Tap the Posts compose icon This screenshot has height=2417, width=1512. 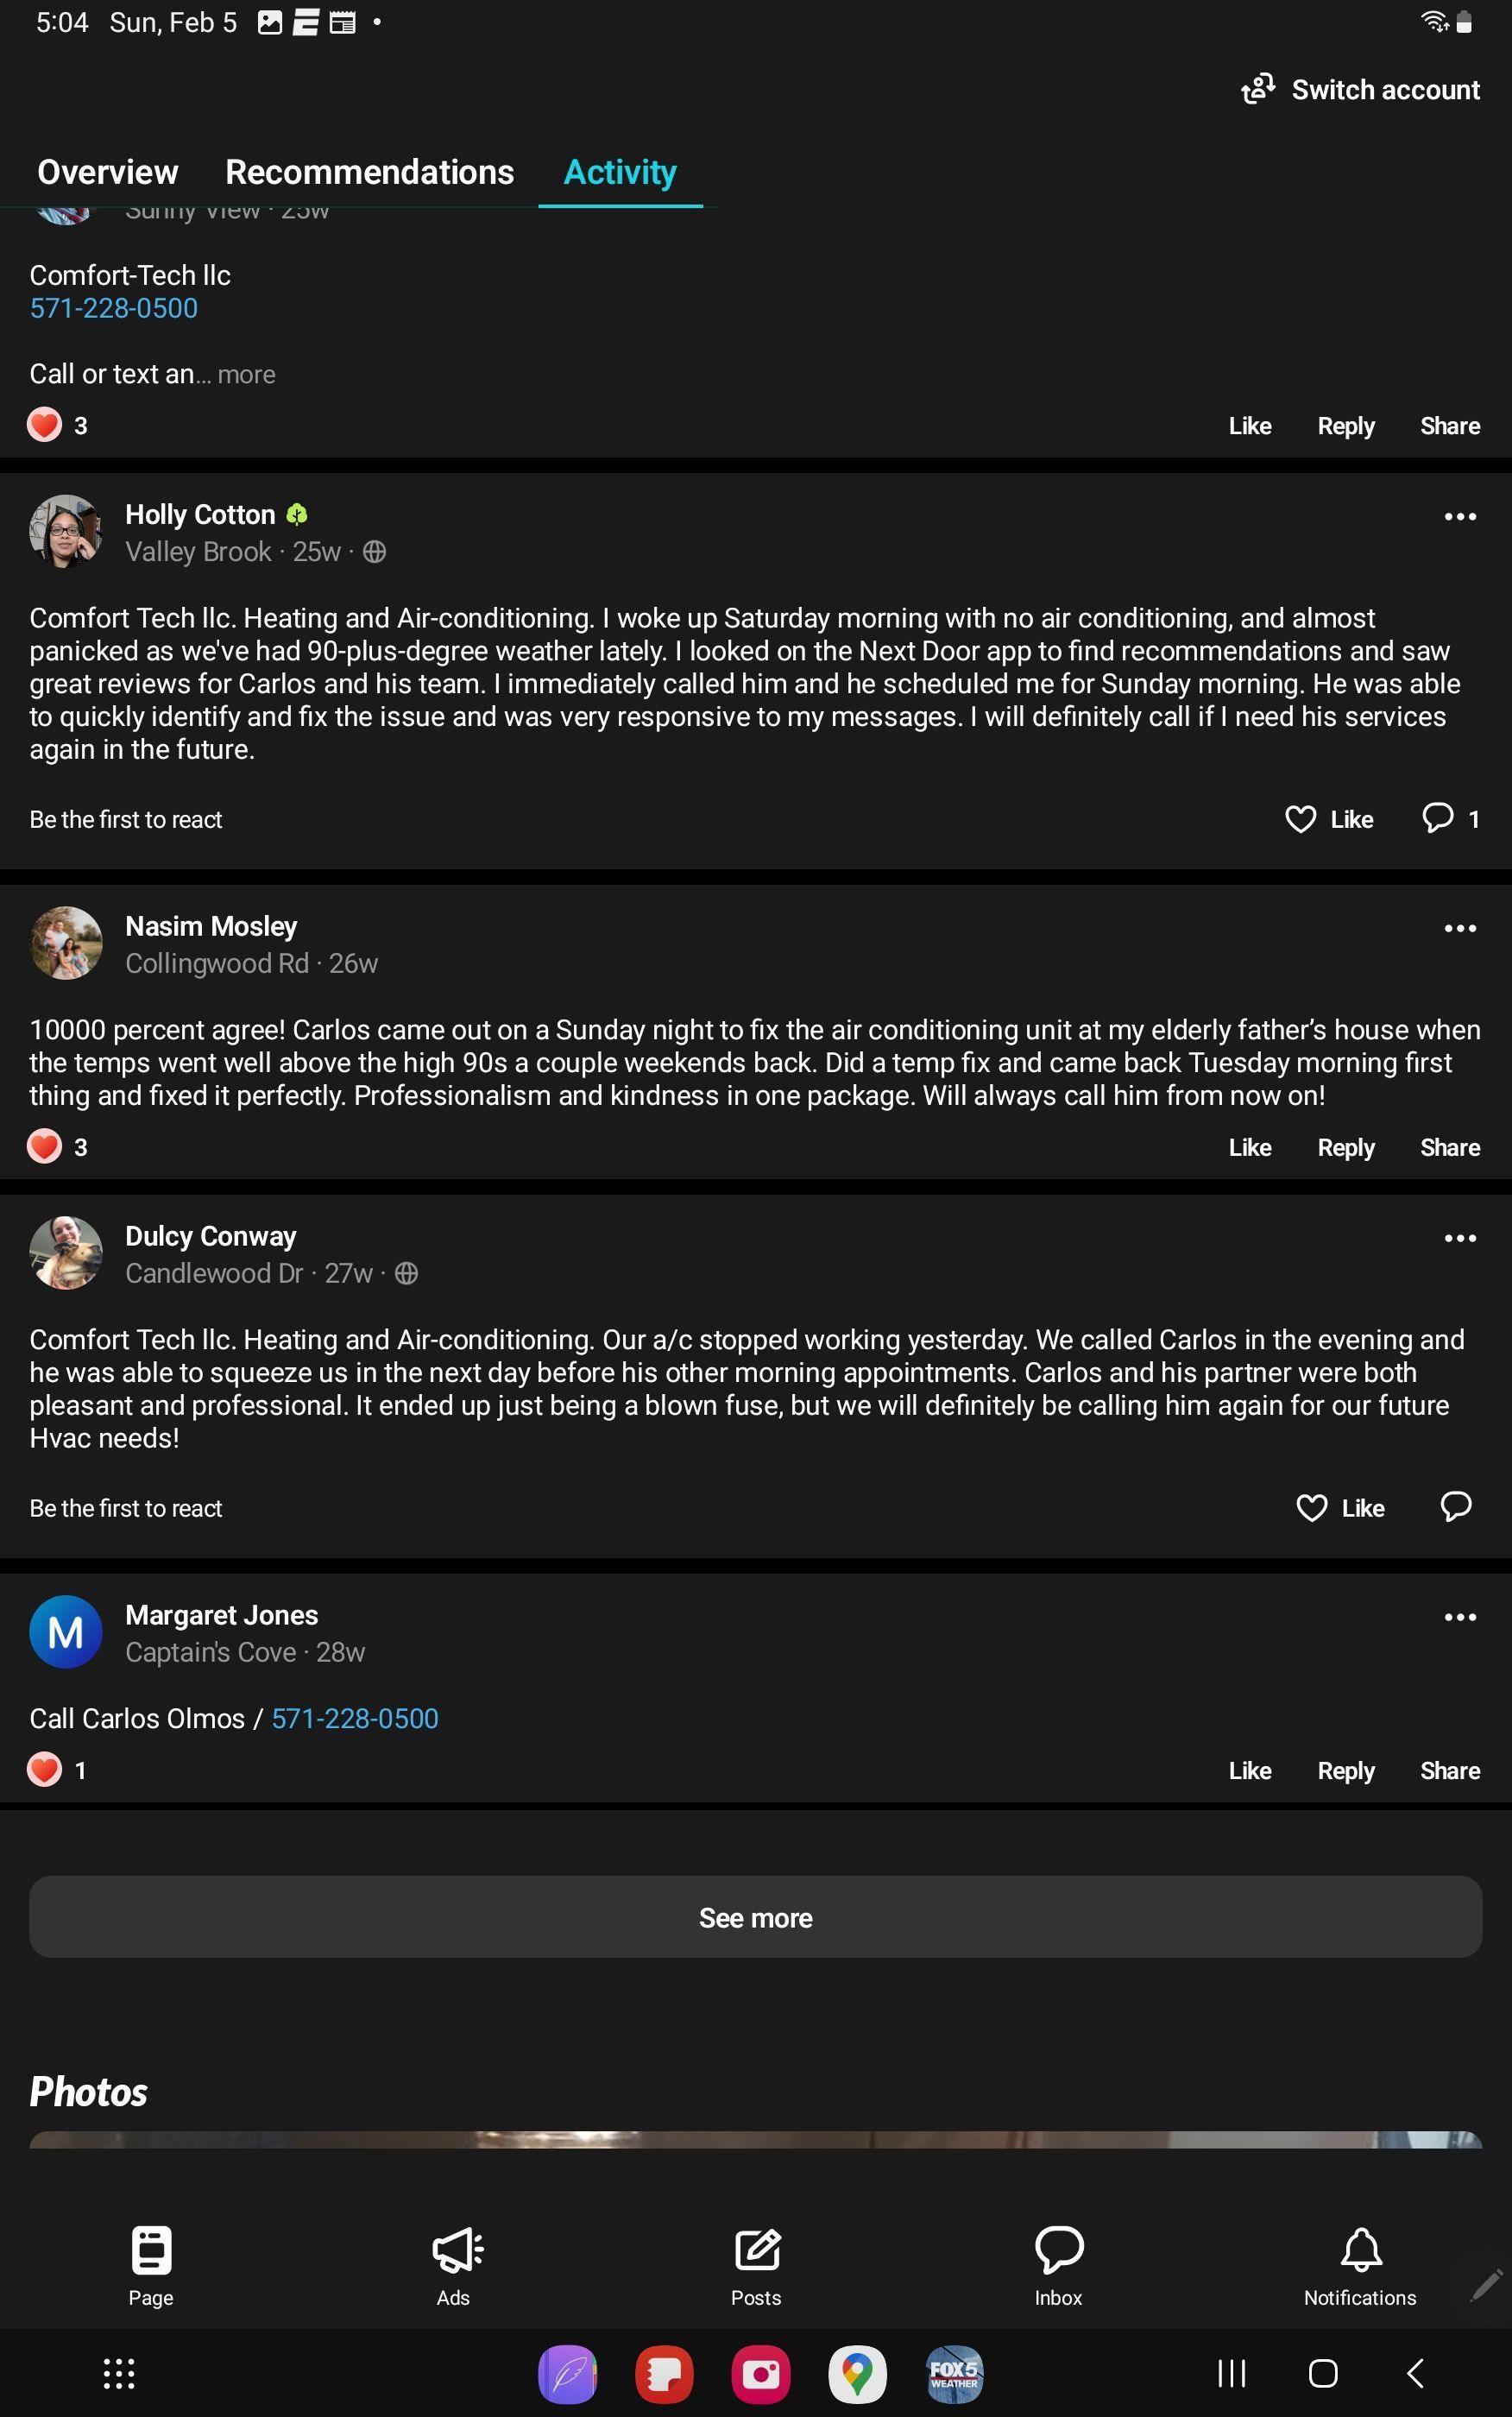click(757, 2251)
